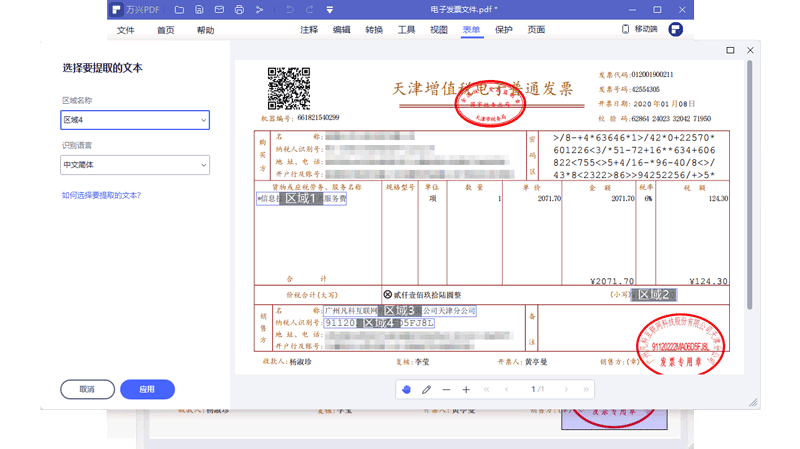
Task: Switch to the 保护 tab
Action: [x=504, y=30]
